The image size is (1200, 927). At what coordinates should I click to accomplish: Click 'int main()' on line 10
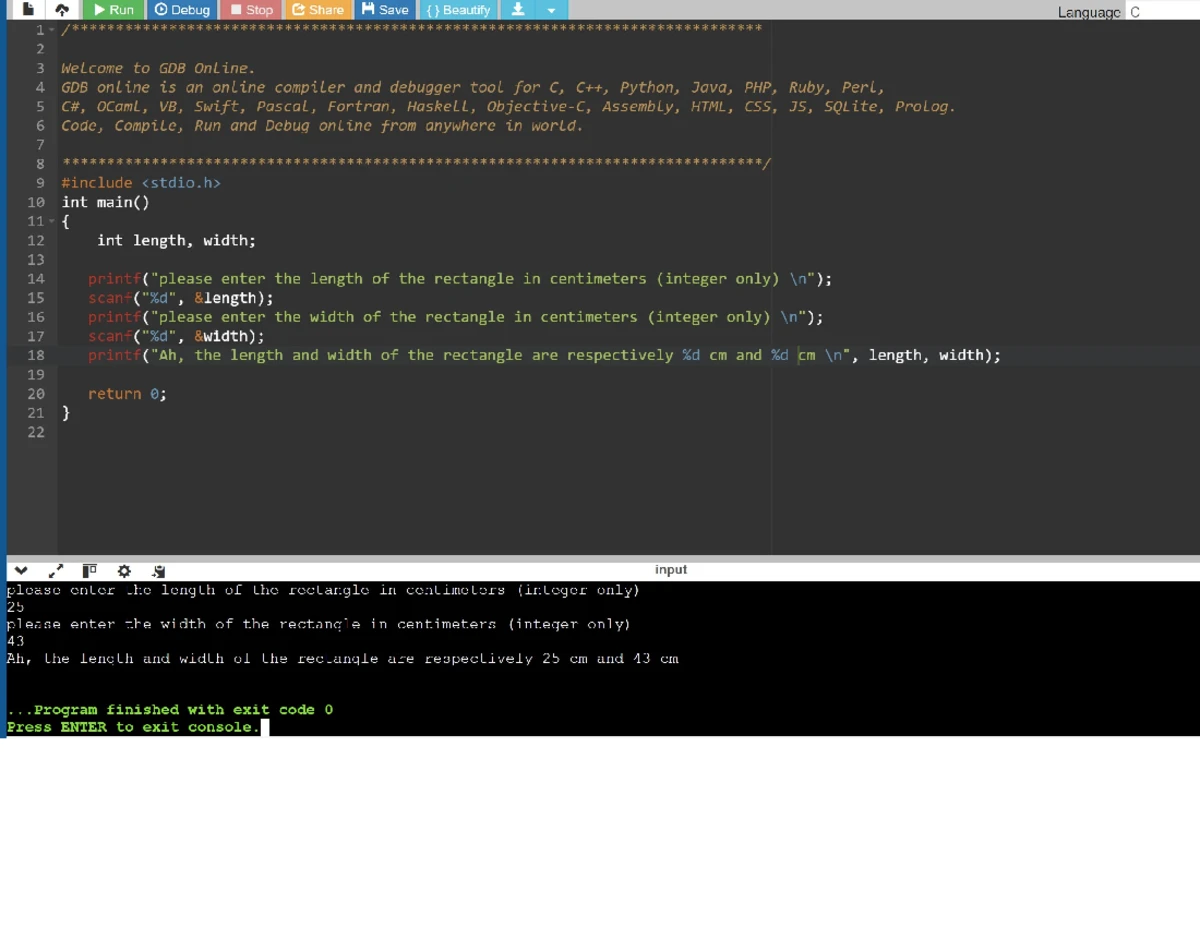coord(105,202)
